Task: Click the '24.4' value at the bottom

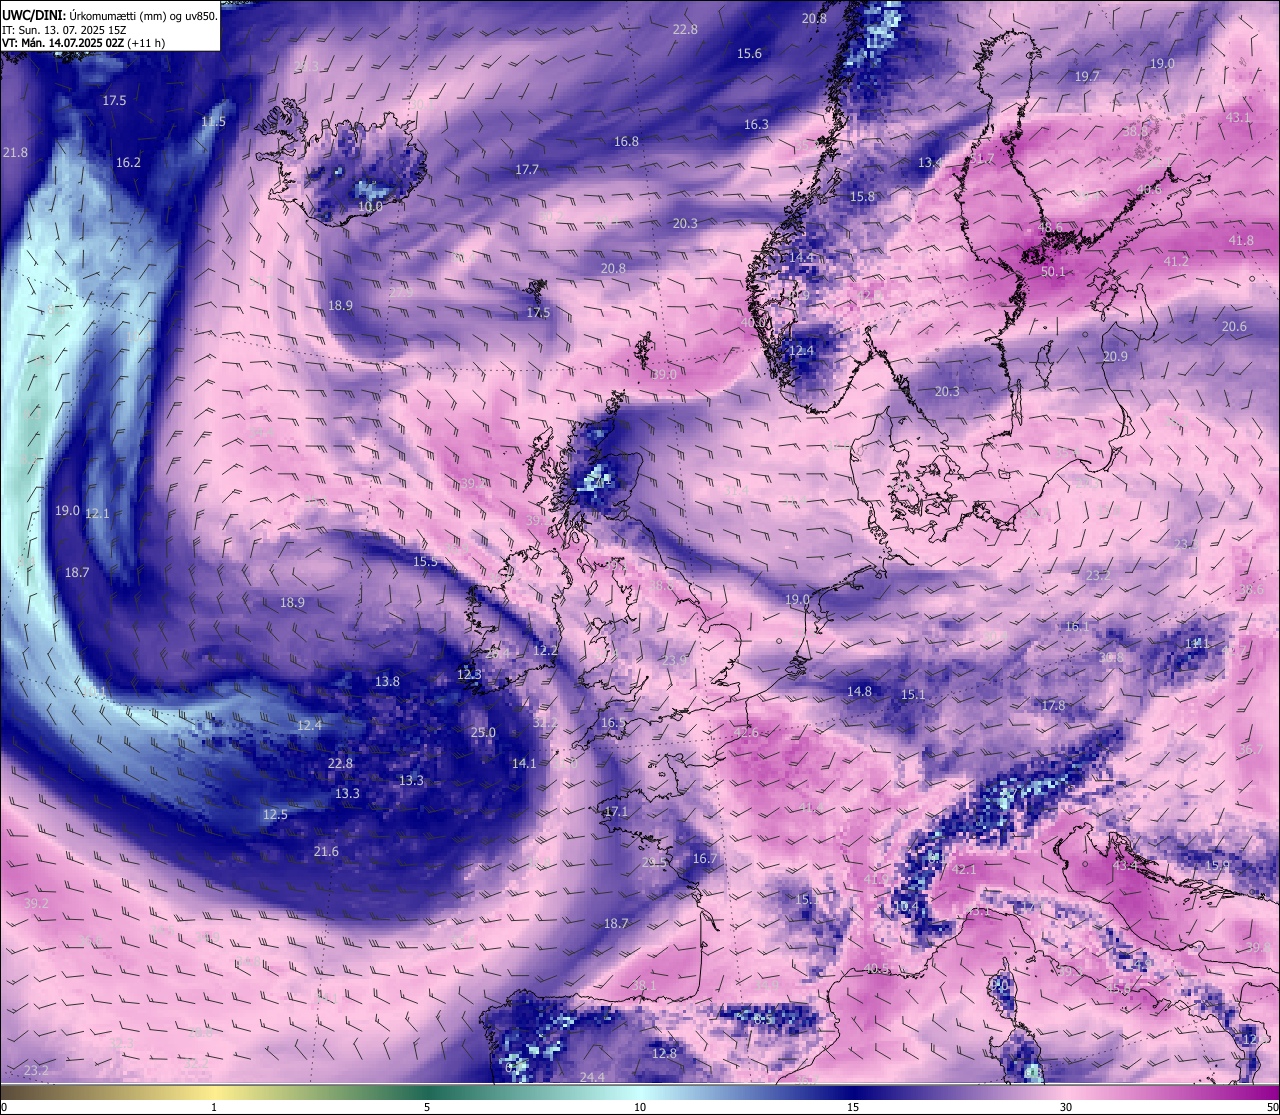Action: coord(592,1077)
